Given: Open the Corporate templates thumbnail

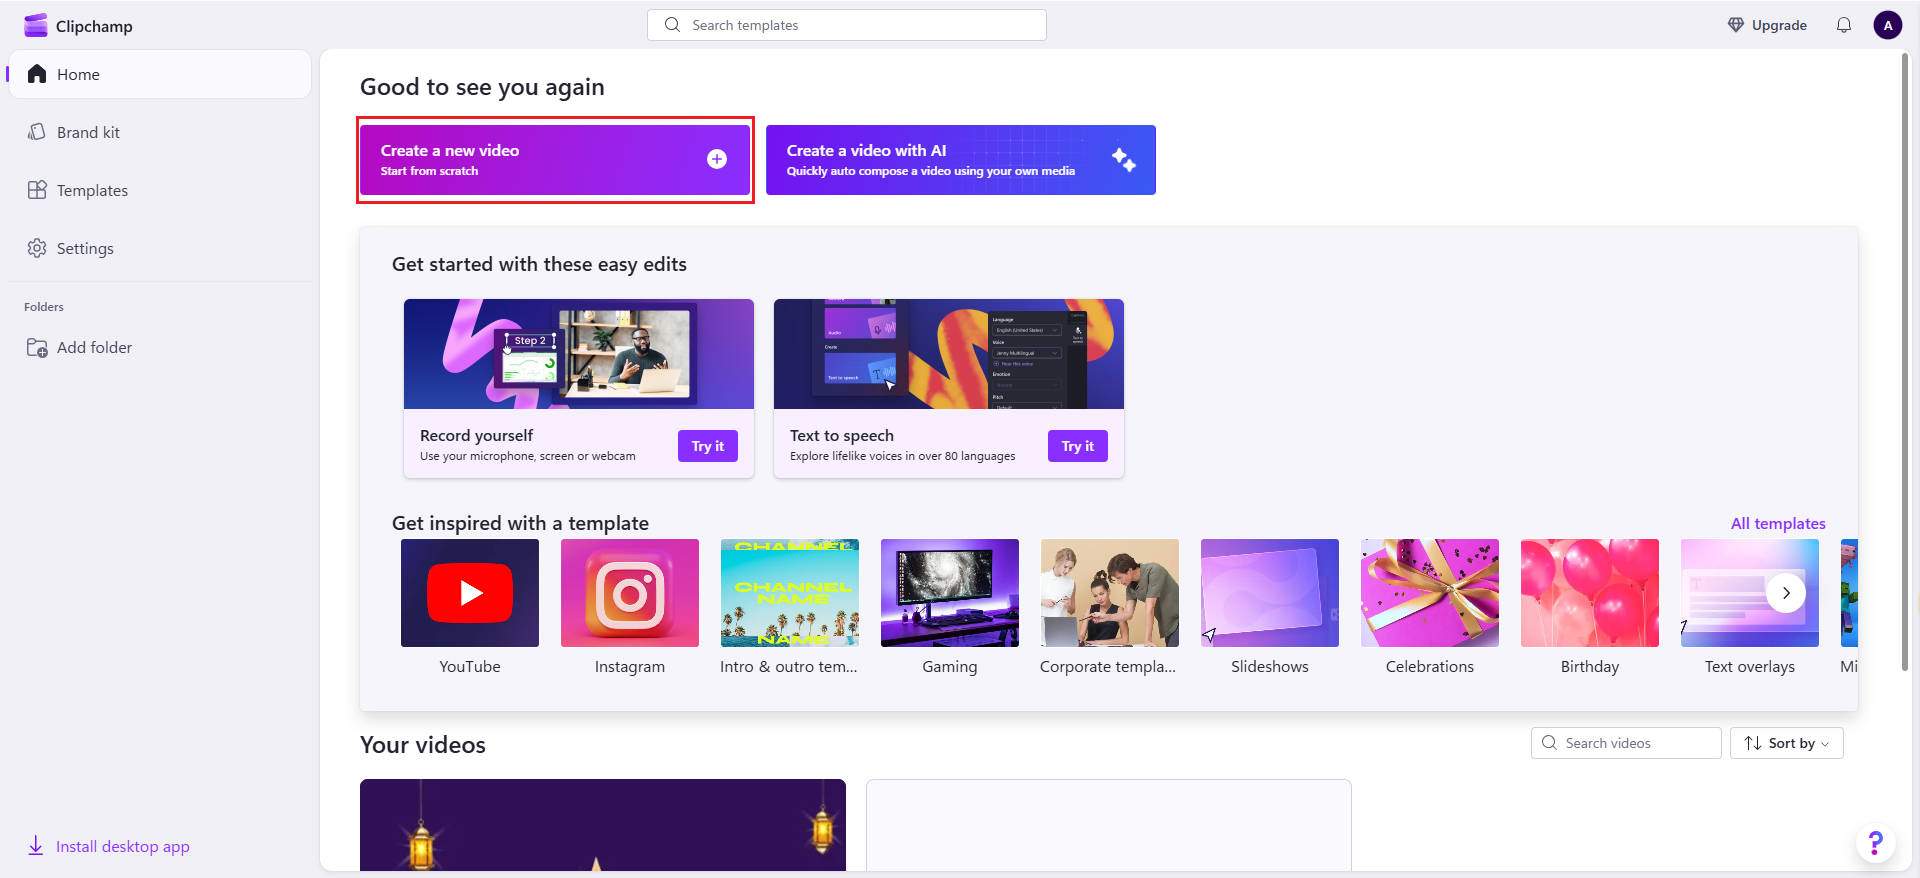Looking at the screenshot, I should (x=1110, y=593).
